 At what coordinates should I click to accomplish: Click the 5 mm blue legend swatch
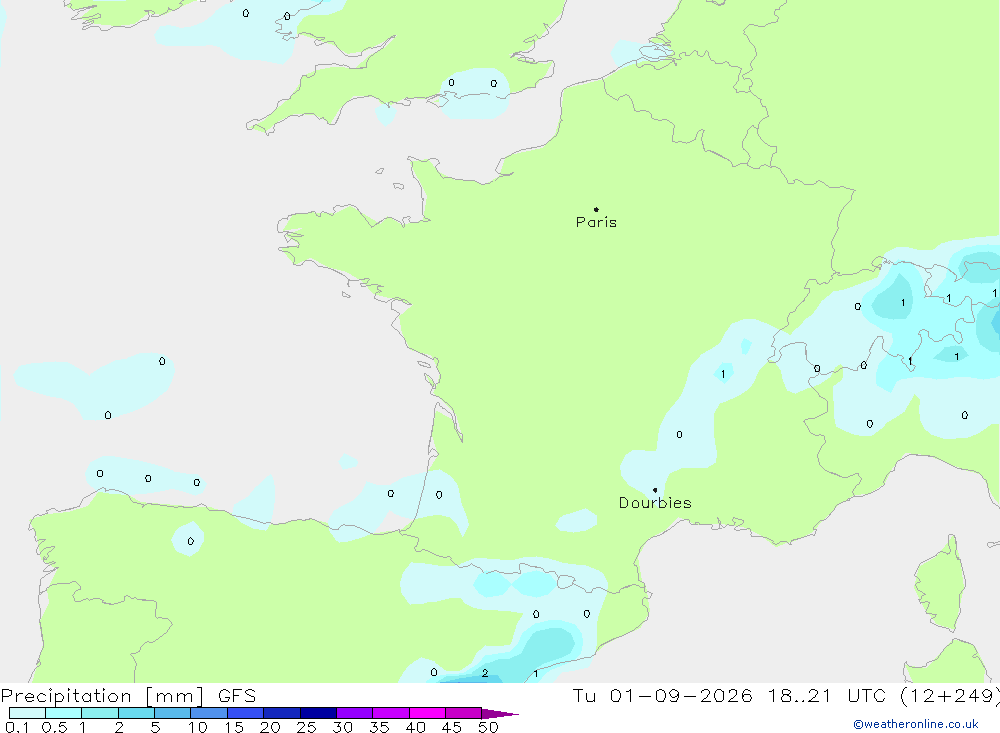172,713
